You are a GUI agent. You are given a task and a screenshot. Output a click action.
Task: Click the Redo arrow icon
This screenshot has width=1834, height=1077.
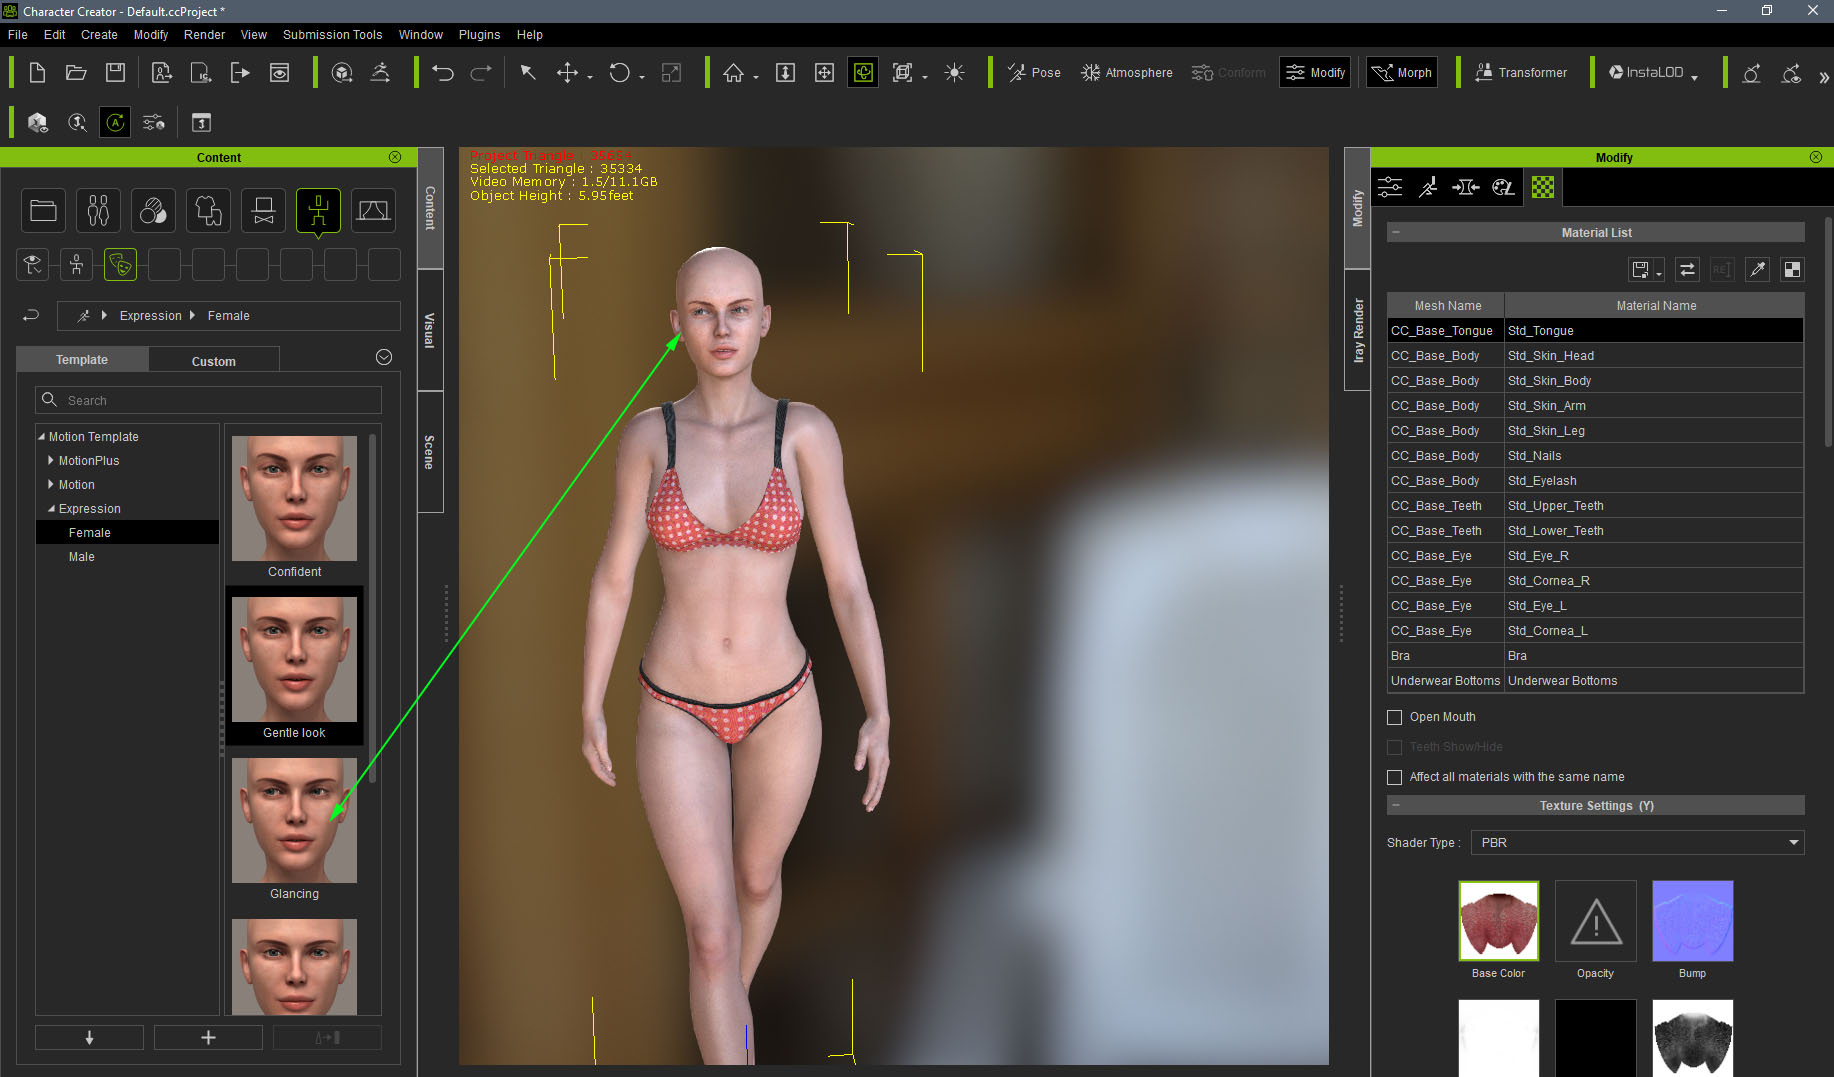point(481,73)
